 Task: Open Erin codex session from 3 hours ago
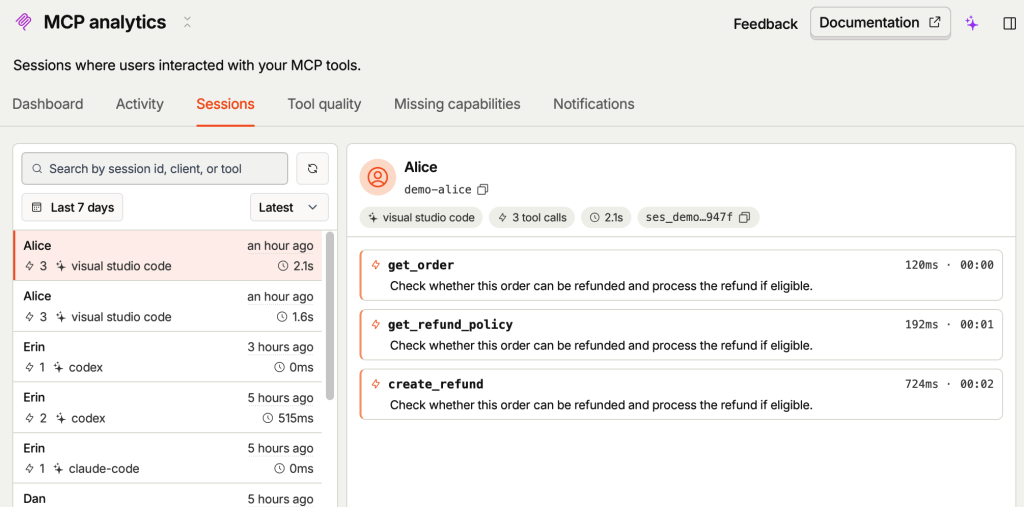(168, 357)
